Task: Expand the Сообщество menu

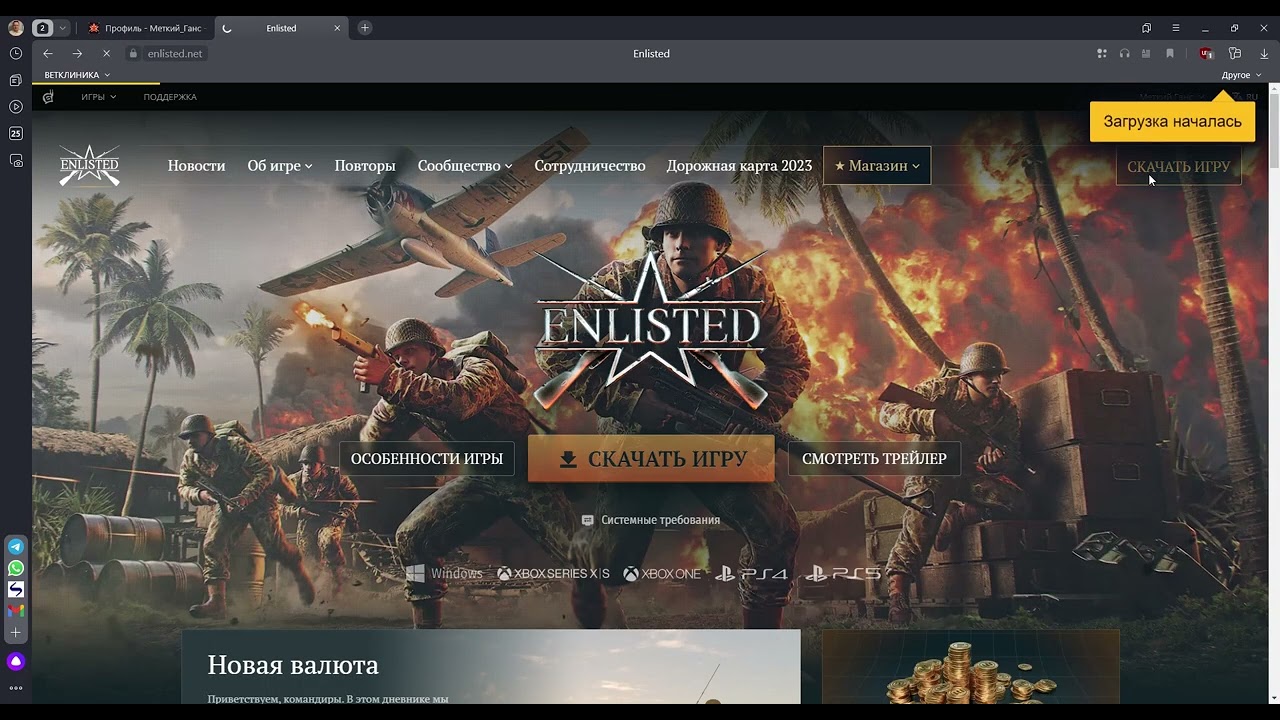Action: pos(465,166)
